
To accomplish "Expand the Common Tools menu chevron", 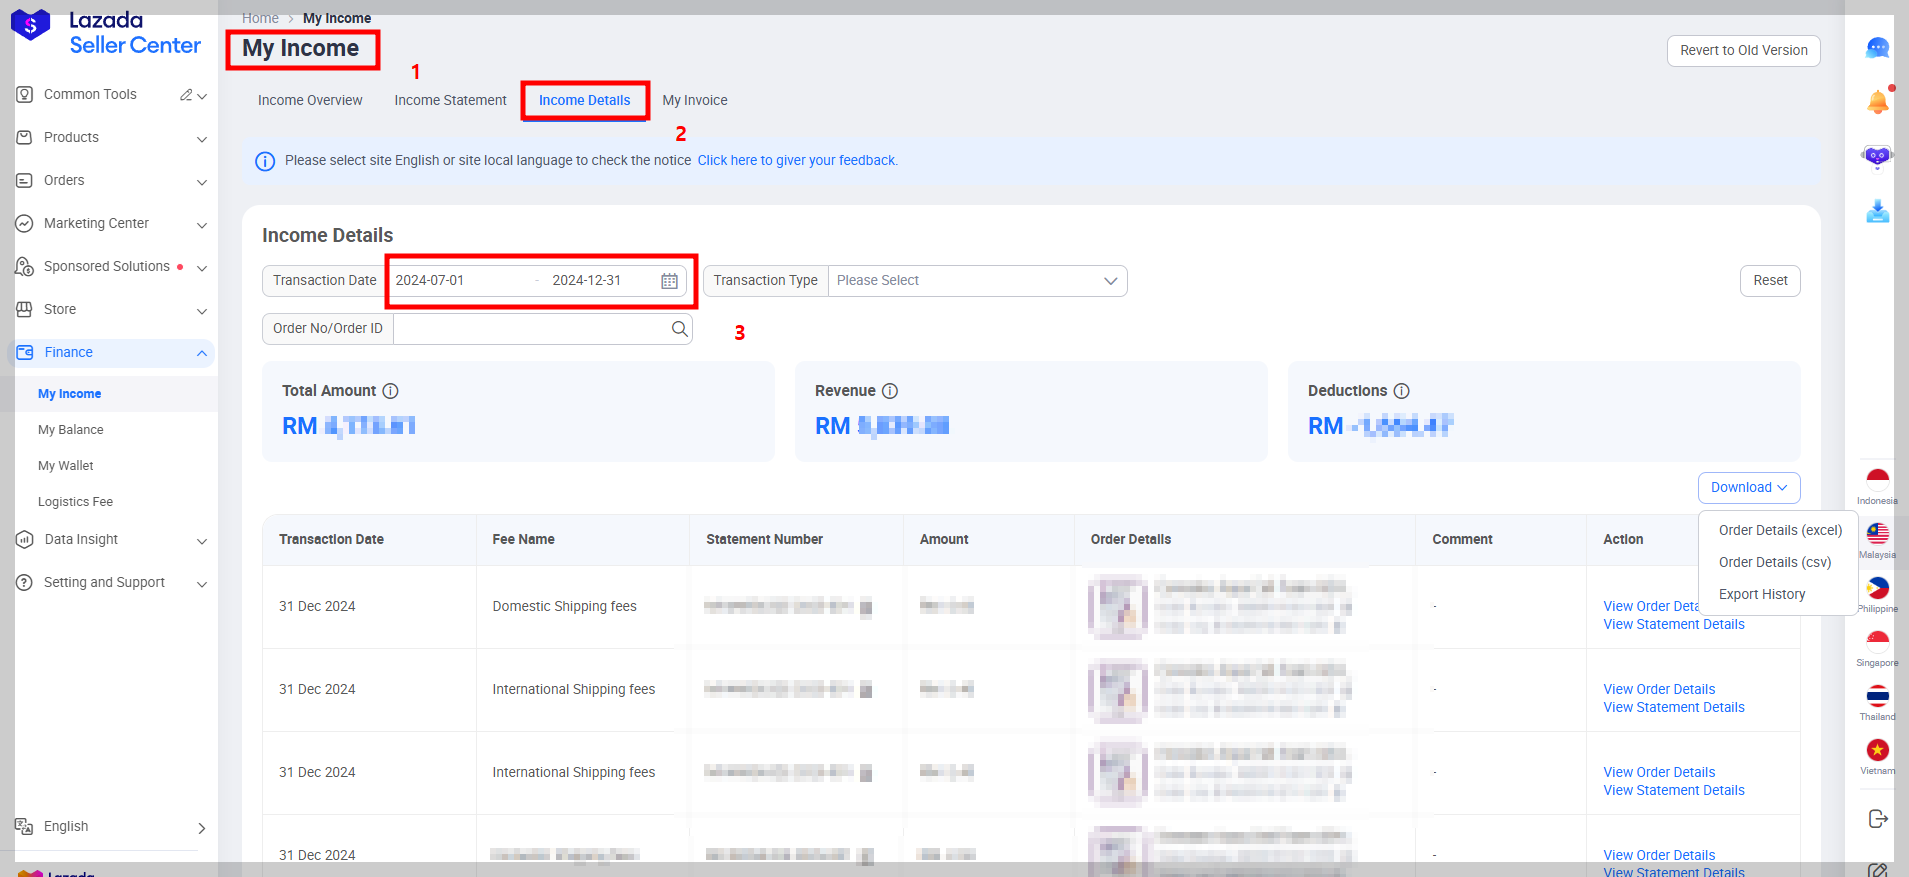I will pos(202,96).
